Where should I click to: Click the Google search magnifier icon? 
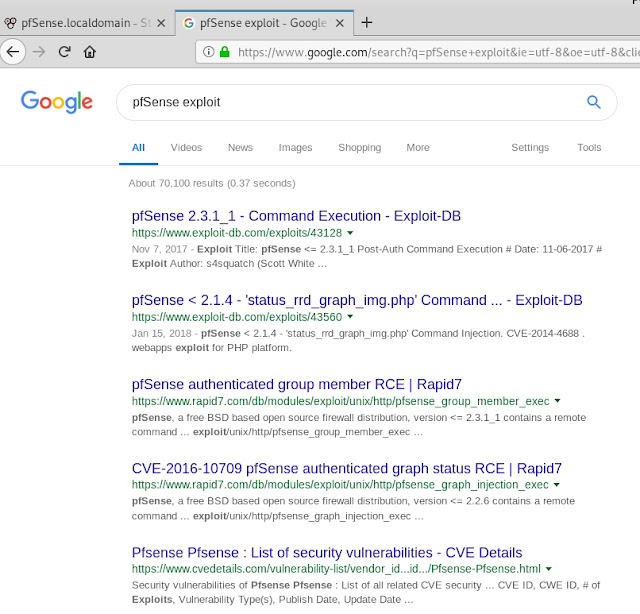click(x=593, y=102)
